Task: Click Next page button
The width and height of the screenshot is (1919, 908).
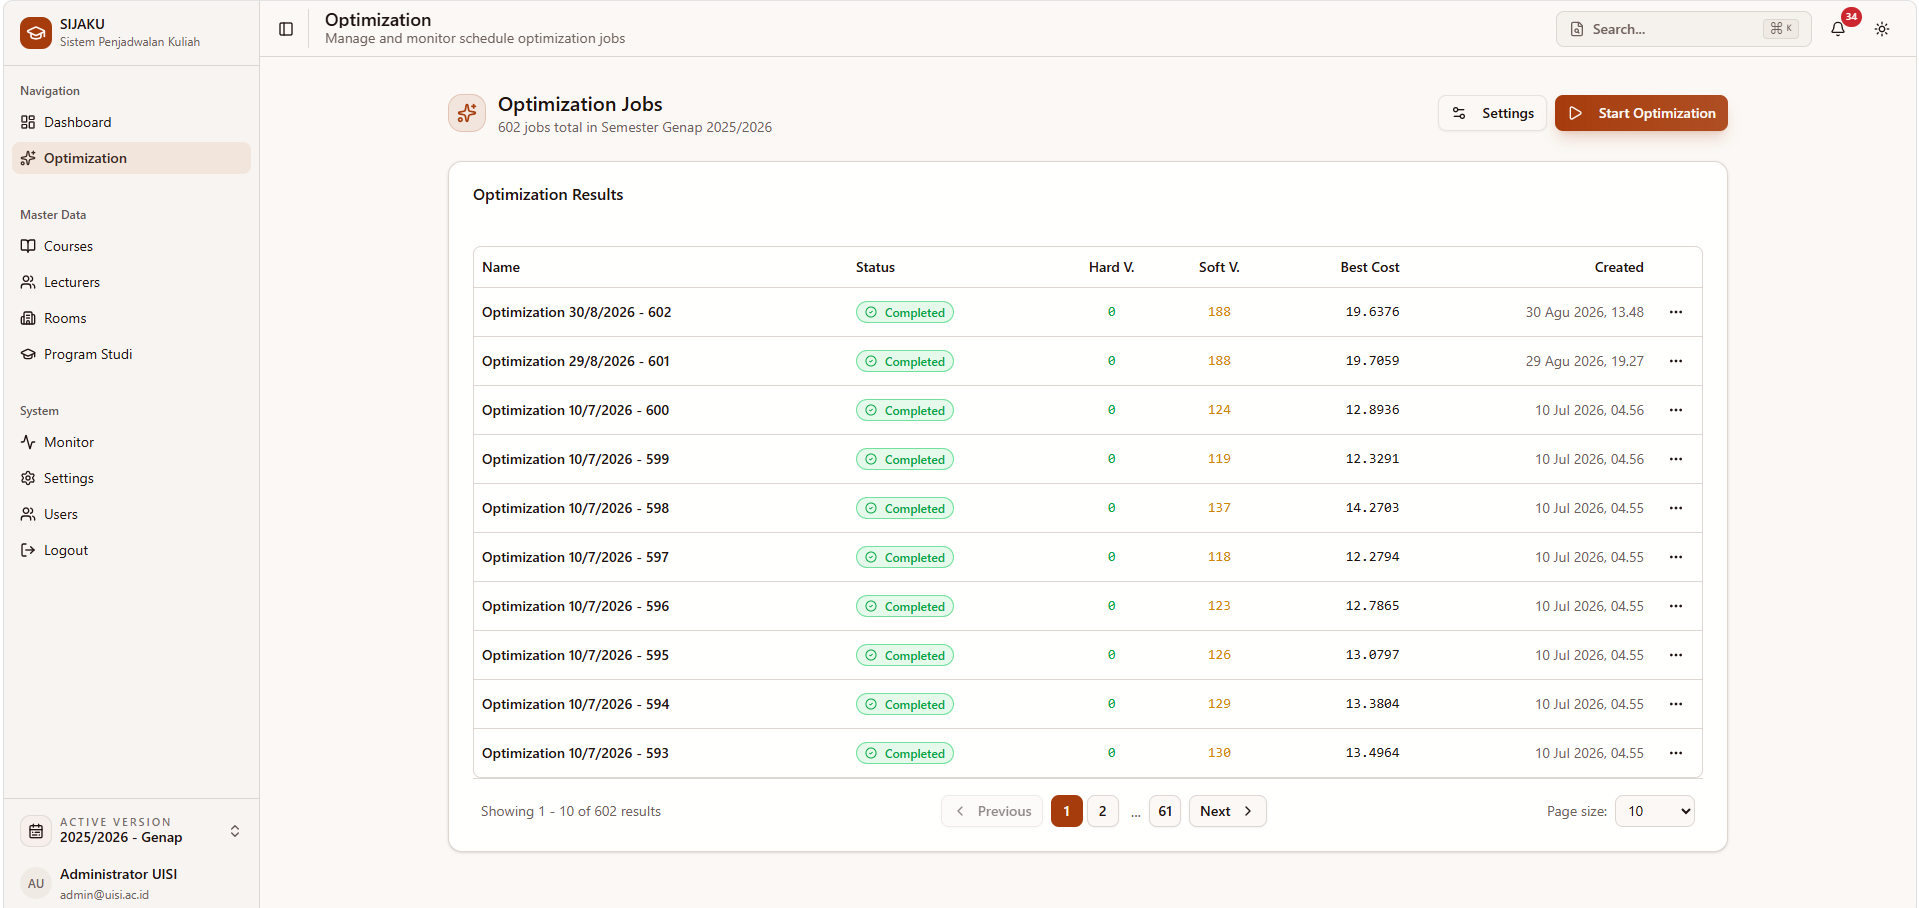Action: click(x=1227, y=811)
